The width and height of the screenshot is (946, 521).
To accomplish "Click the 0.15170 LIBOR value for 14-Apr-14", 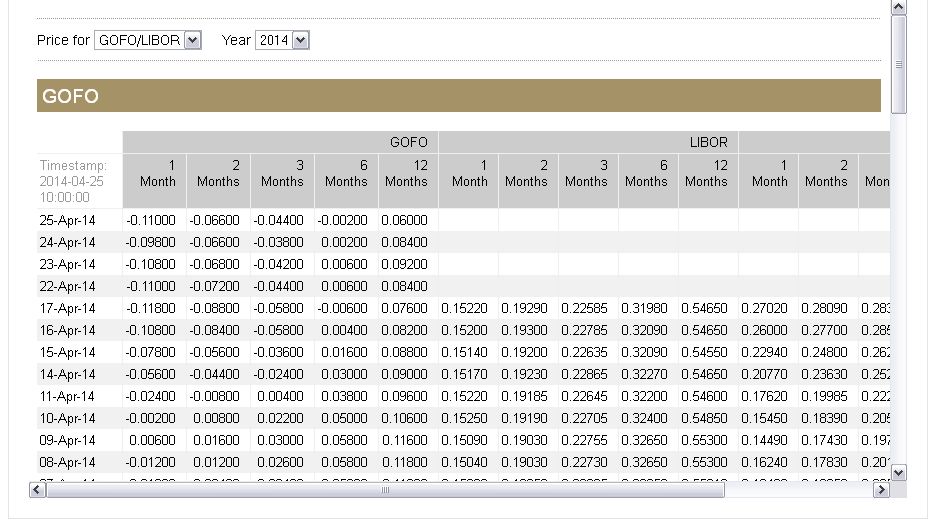I will coord(464,374).
